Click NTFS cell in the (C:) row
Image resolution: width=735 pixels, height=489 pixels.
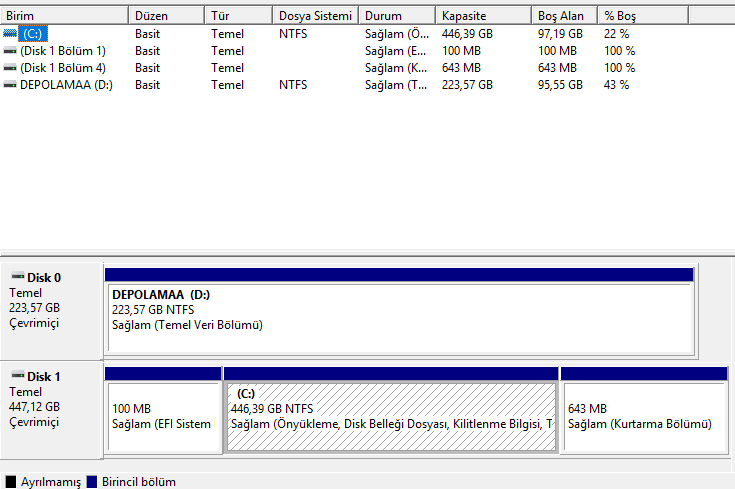(293, 34)
